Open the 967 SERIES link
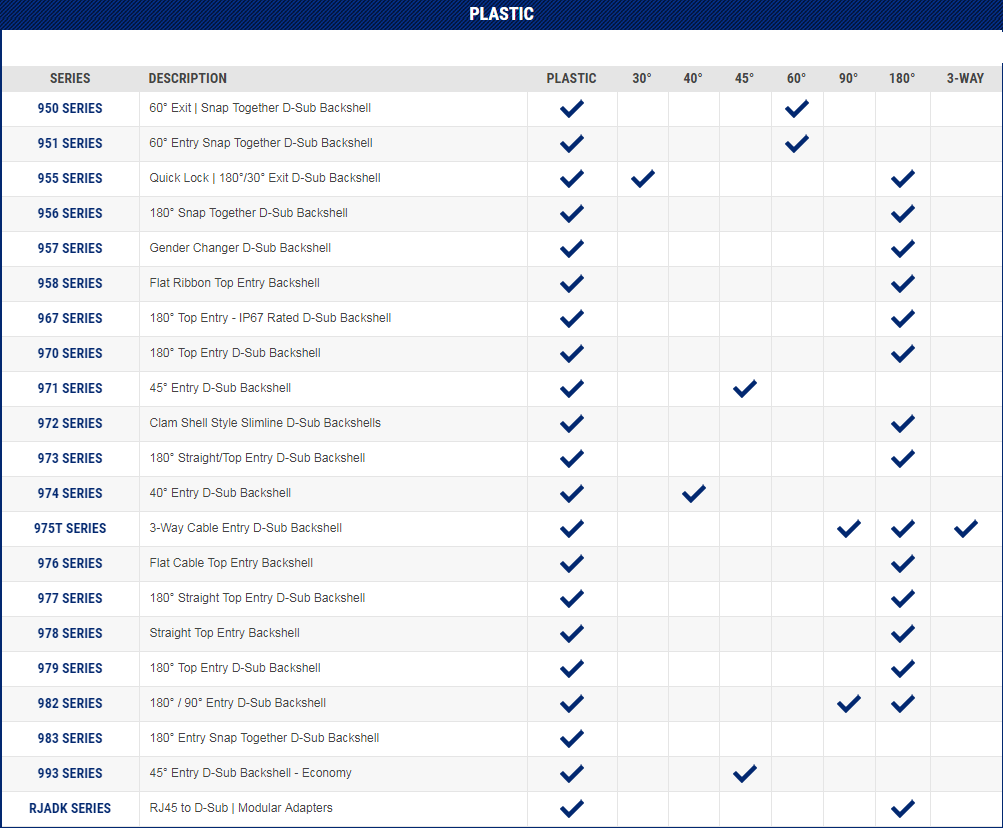The image size is (1003, 828). tap(70, 318)
